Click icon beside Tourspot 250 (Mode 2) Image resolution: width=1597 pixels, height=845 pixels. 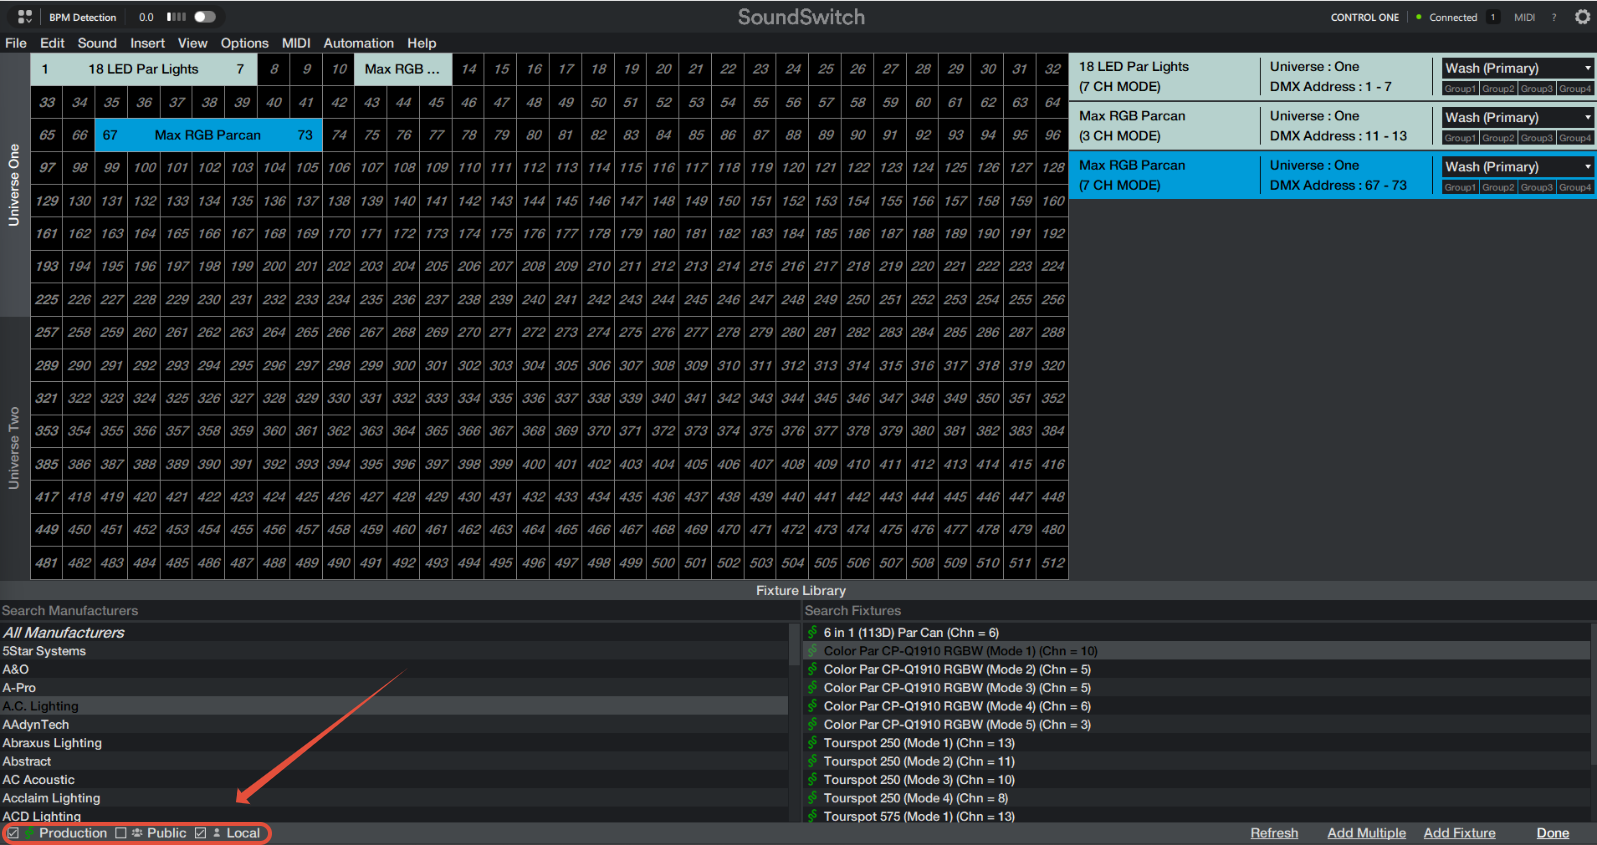[x=813, y=761]
